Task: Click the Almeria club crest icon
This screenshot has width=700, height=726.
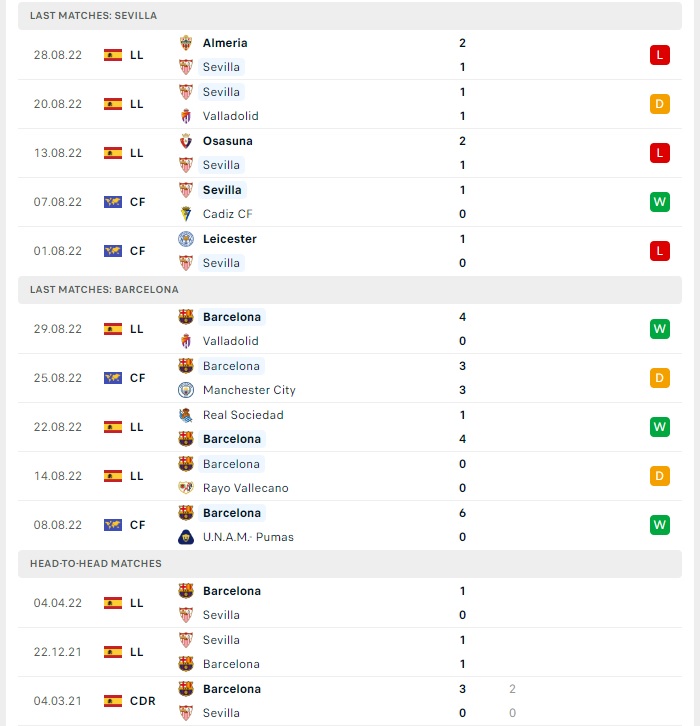Action: pos(186,43)
